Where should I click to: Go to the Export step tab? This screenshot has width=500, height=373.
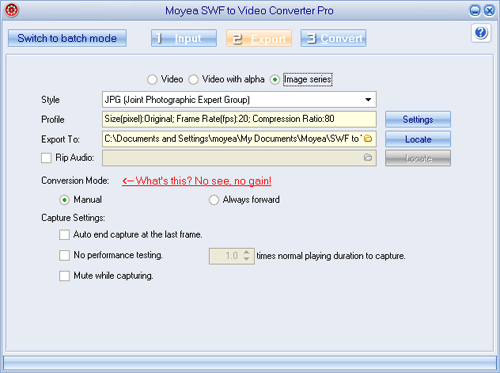coord(259,38)
